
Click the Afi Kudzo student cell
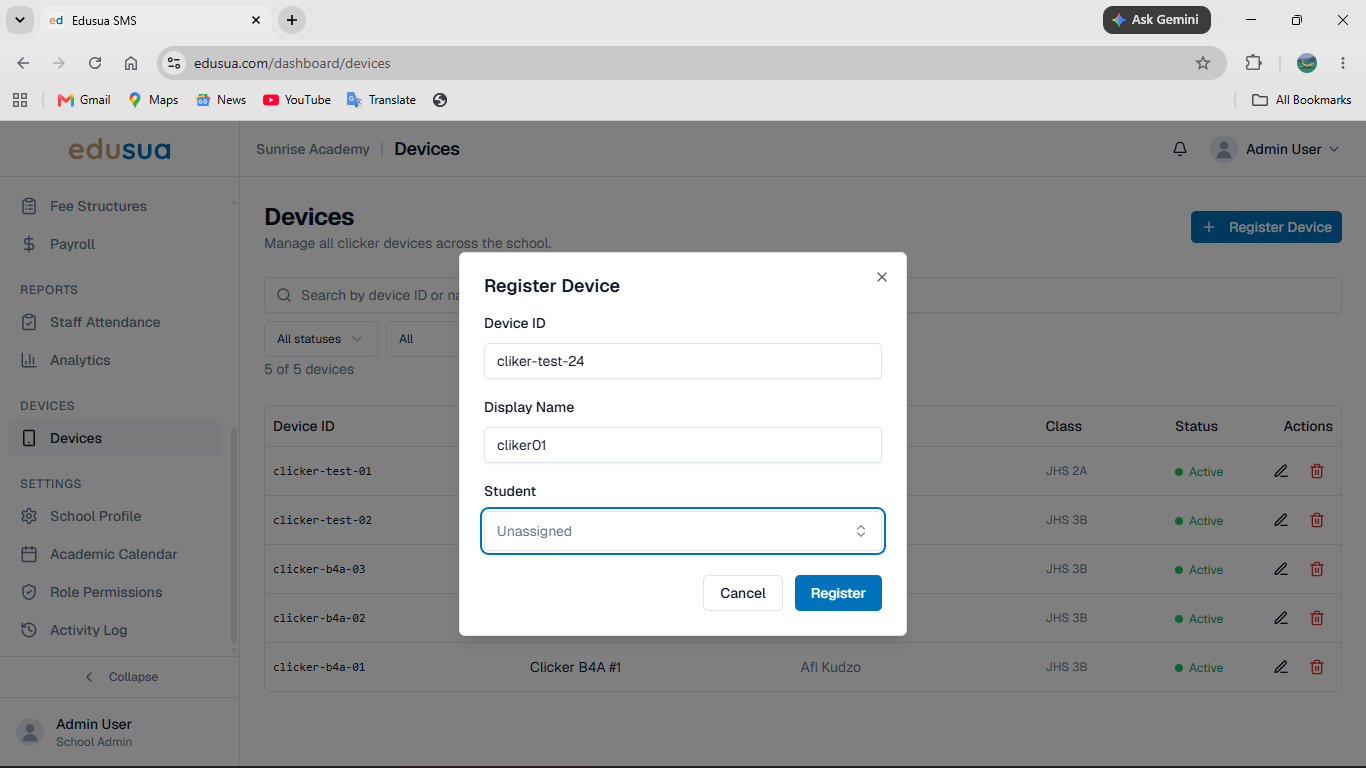[x=831, y=667]
